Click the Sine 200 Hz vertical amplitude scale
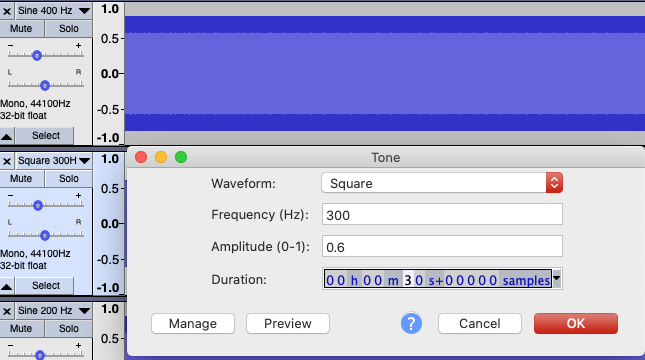This screenshot has width=645, height=360. [x=109, y=331]
